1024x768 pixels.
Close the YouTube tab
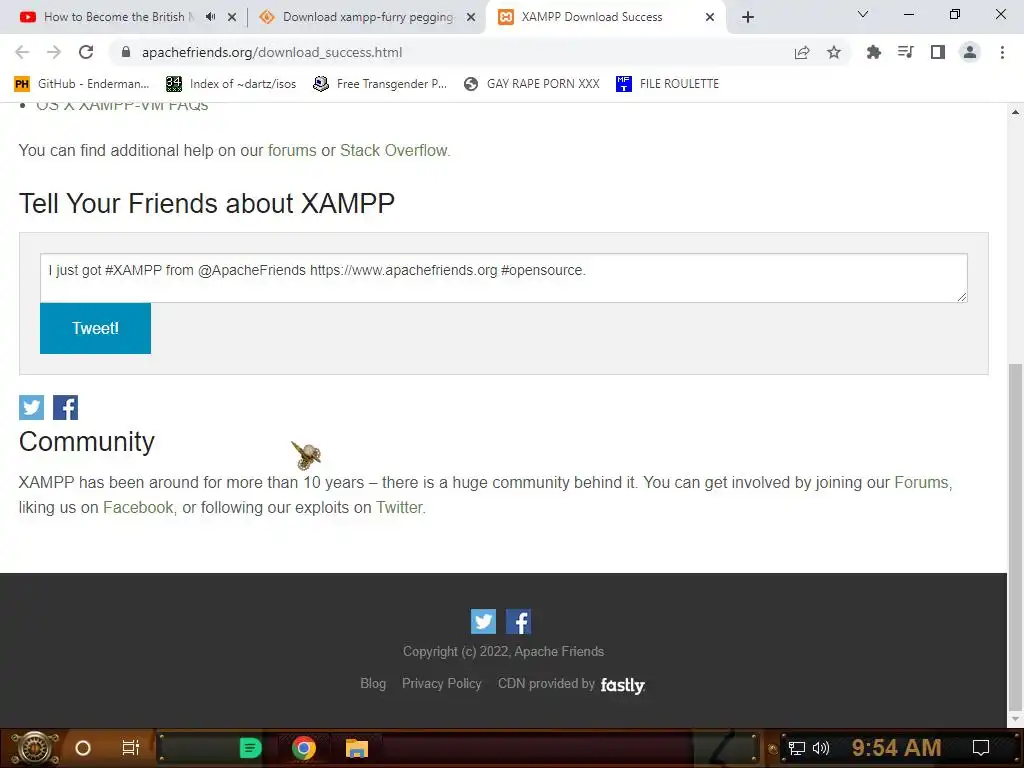coord(232,17)
